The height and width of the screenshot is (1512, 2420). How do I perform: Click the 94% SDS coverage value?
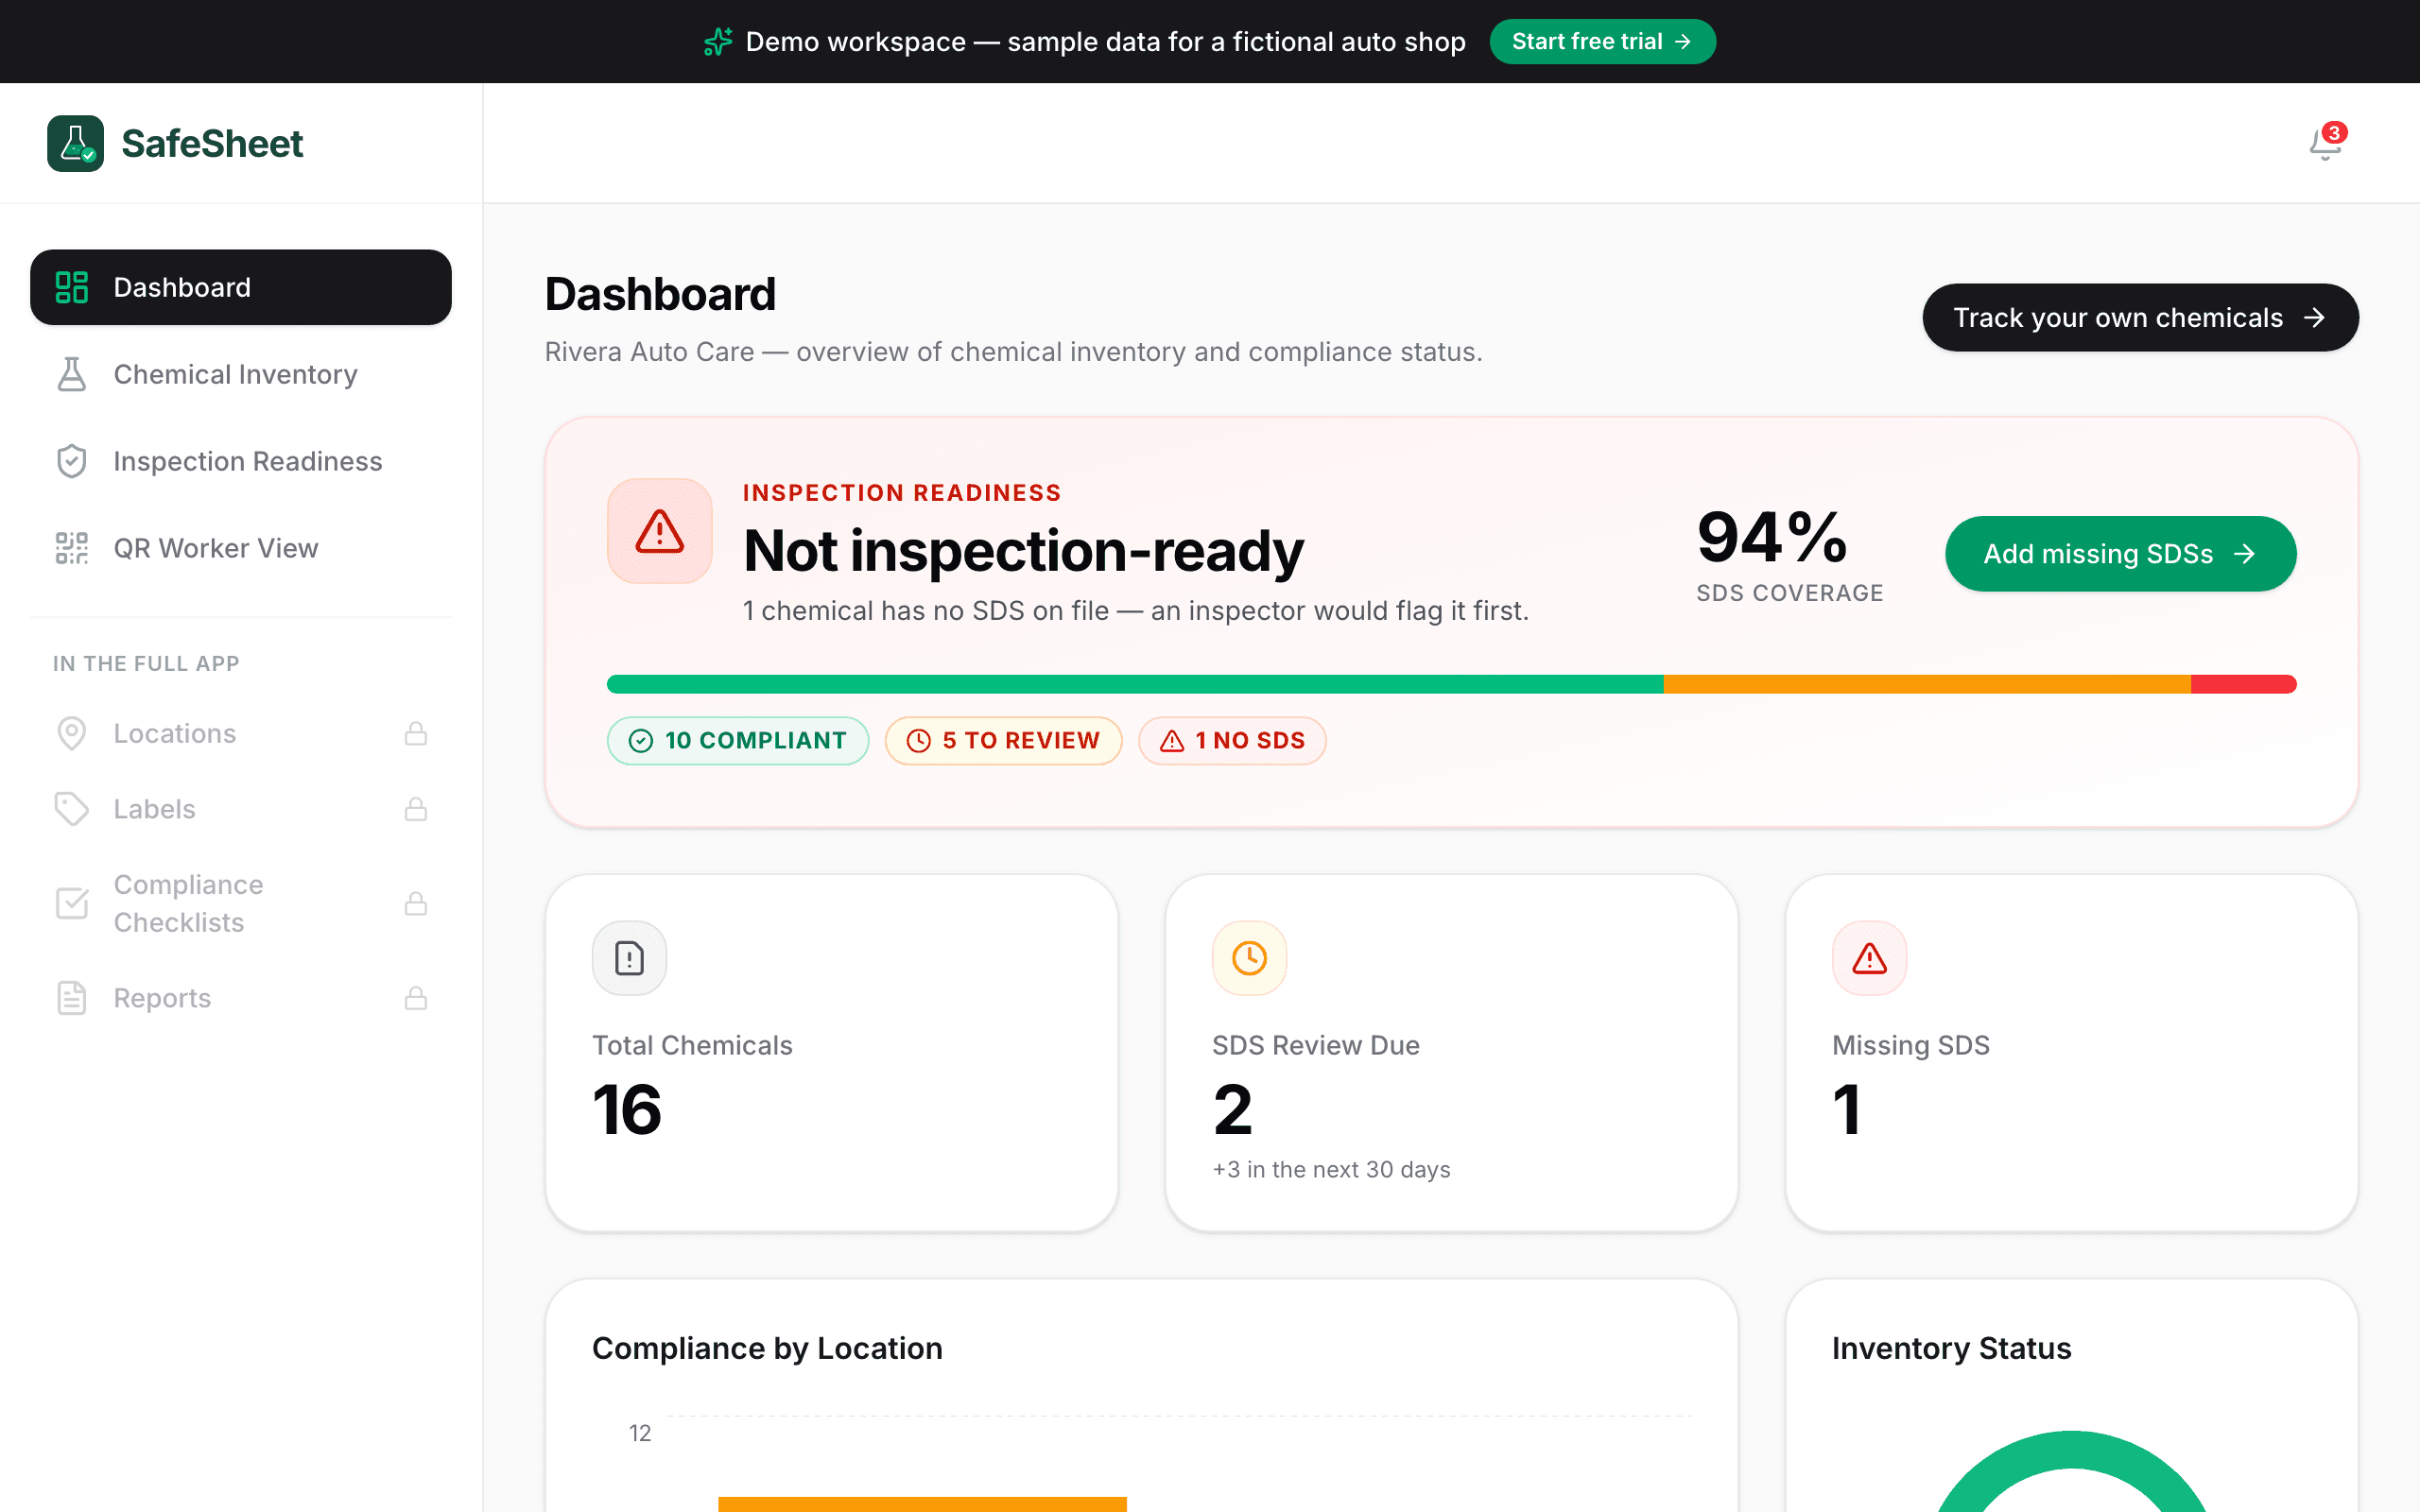coord(1772,537)
